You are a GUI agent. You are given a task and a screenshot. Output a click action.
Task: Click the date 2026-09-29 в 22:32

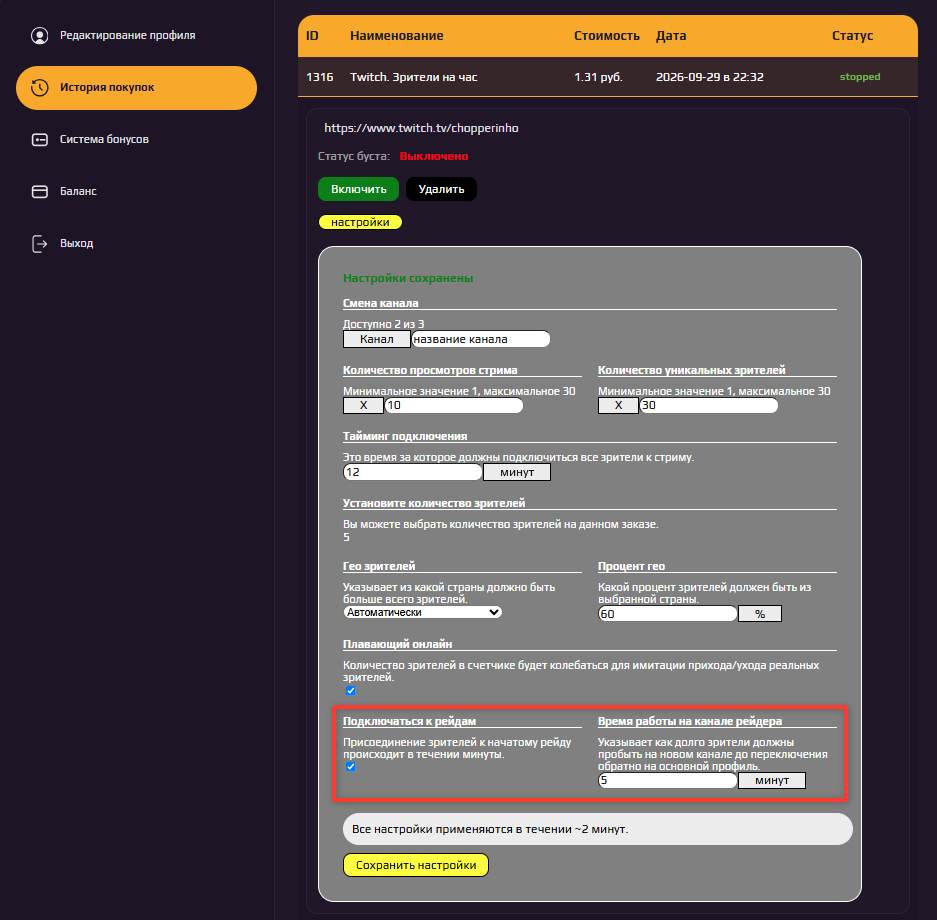click(x=710, y=77)
